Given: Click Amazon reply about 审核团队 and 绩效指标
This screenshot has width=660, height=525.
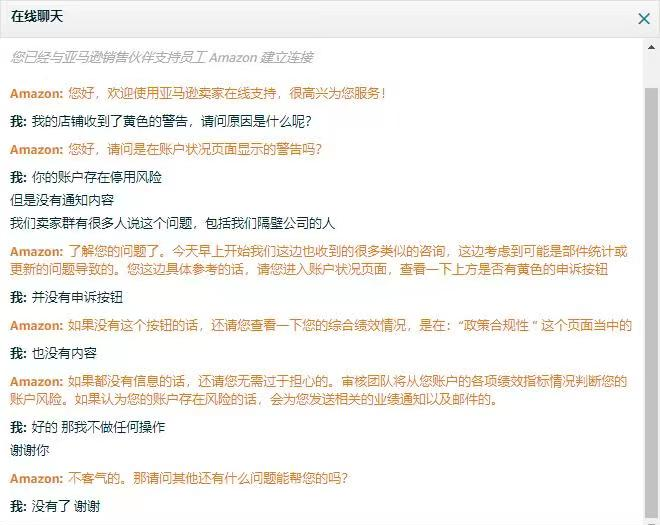Looking at the screenshot, I should tap(319, 390).
